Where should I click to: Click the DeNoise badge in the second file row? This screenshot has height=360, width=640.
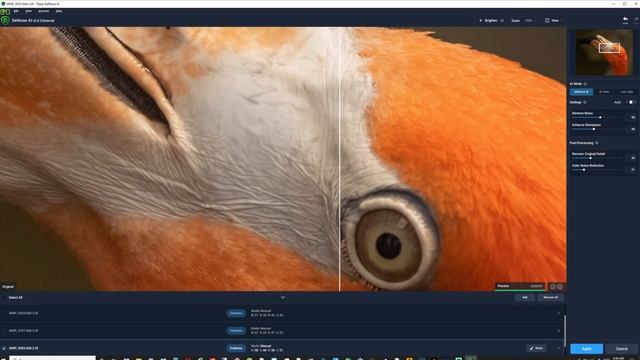[x=236, y=331]
